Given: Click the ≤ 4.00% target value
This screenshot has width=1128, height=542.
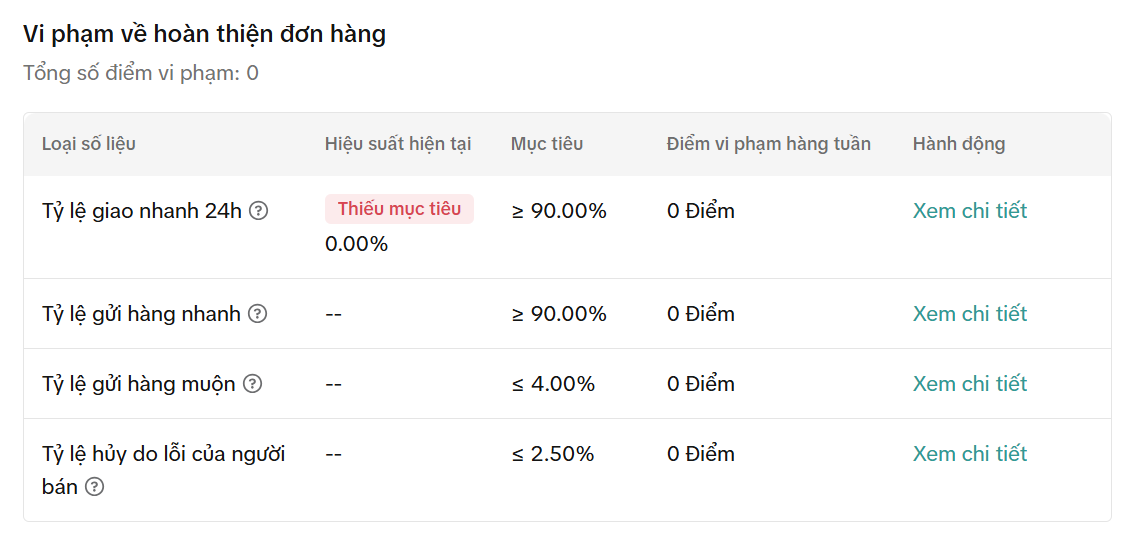Looking at the screenshot, I should coord(553,384).
